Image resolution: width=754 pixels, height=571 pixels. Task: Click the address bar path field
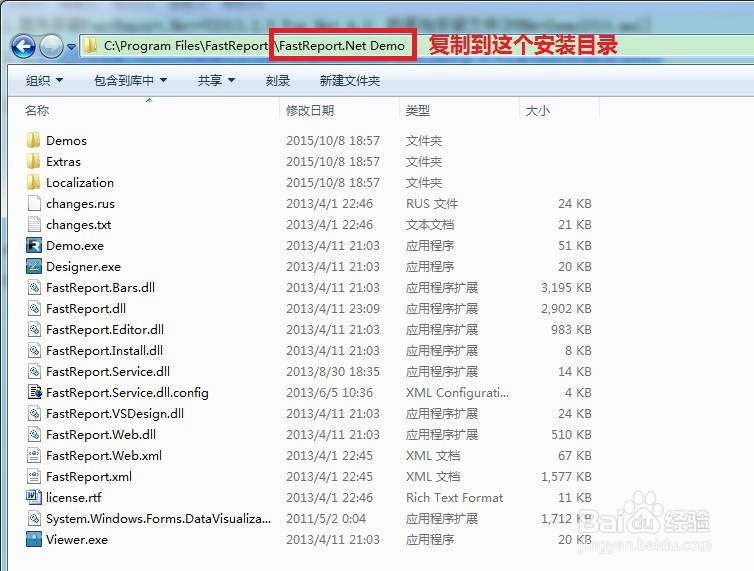416,46
